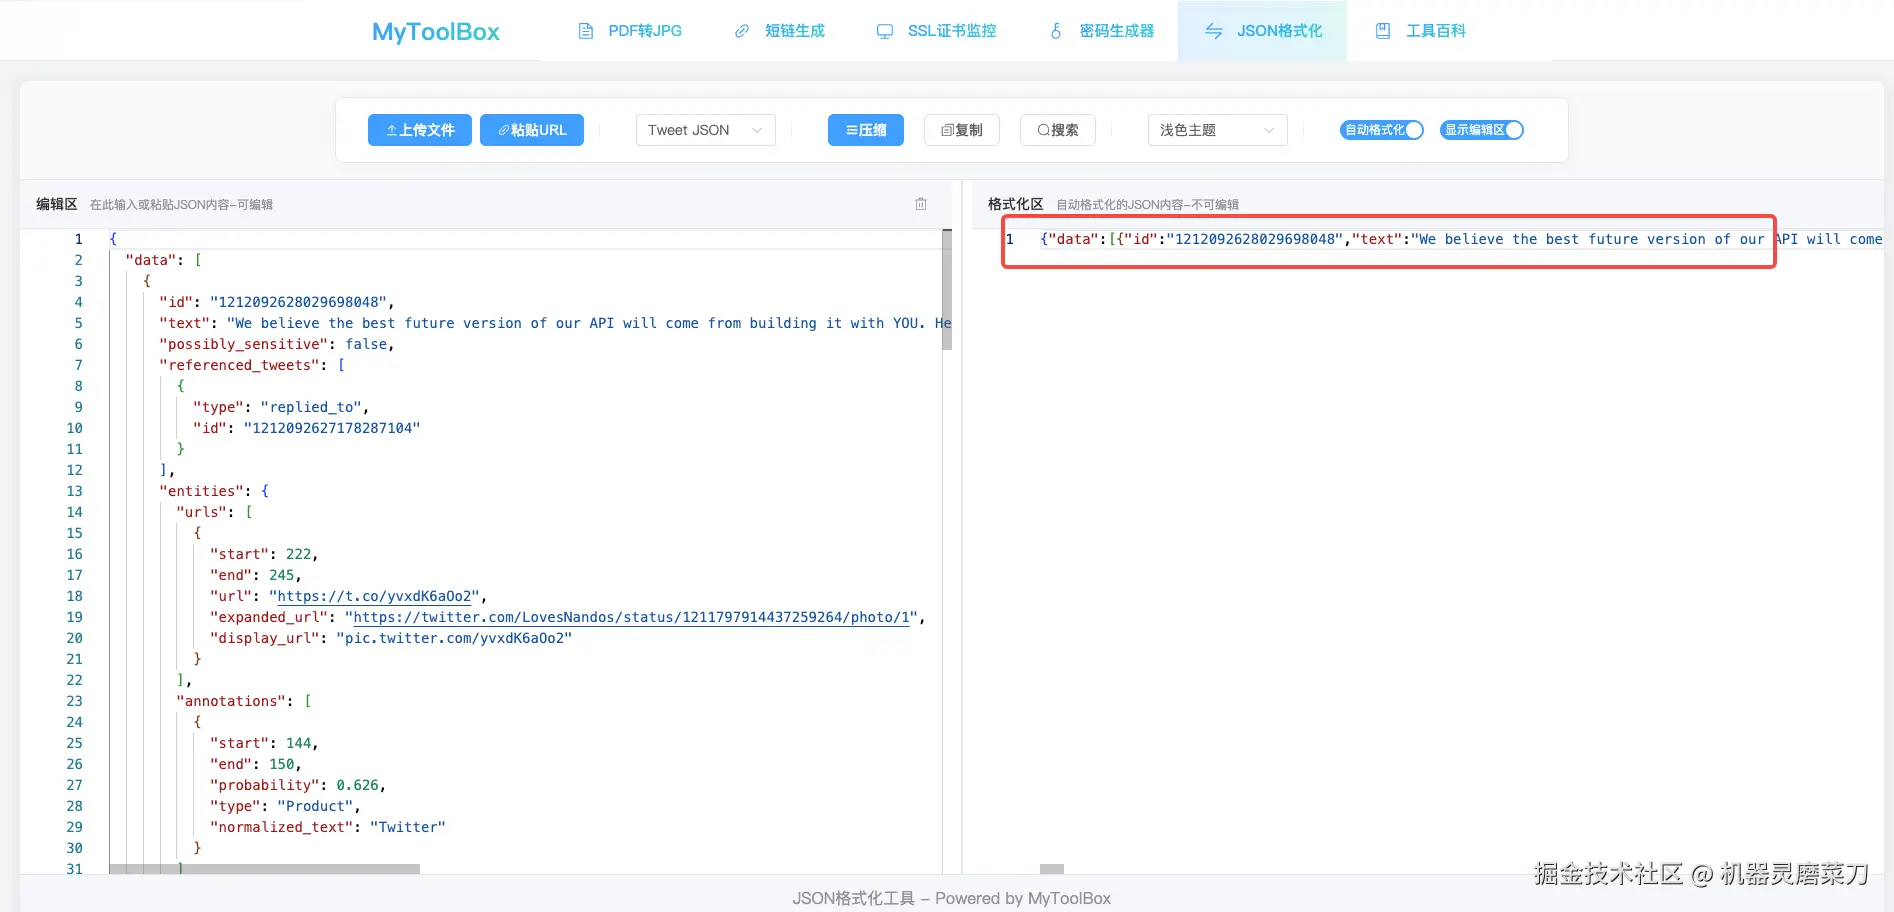Click the "id": "1212092628029698048" line in the editor
The height and width of the screenshot is (912, 1894).
pyautogui.click(x=277, y=302)
